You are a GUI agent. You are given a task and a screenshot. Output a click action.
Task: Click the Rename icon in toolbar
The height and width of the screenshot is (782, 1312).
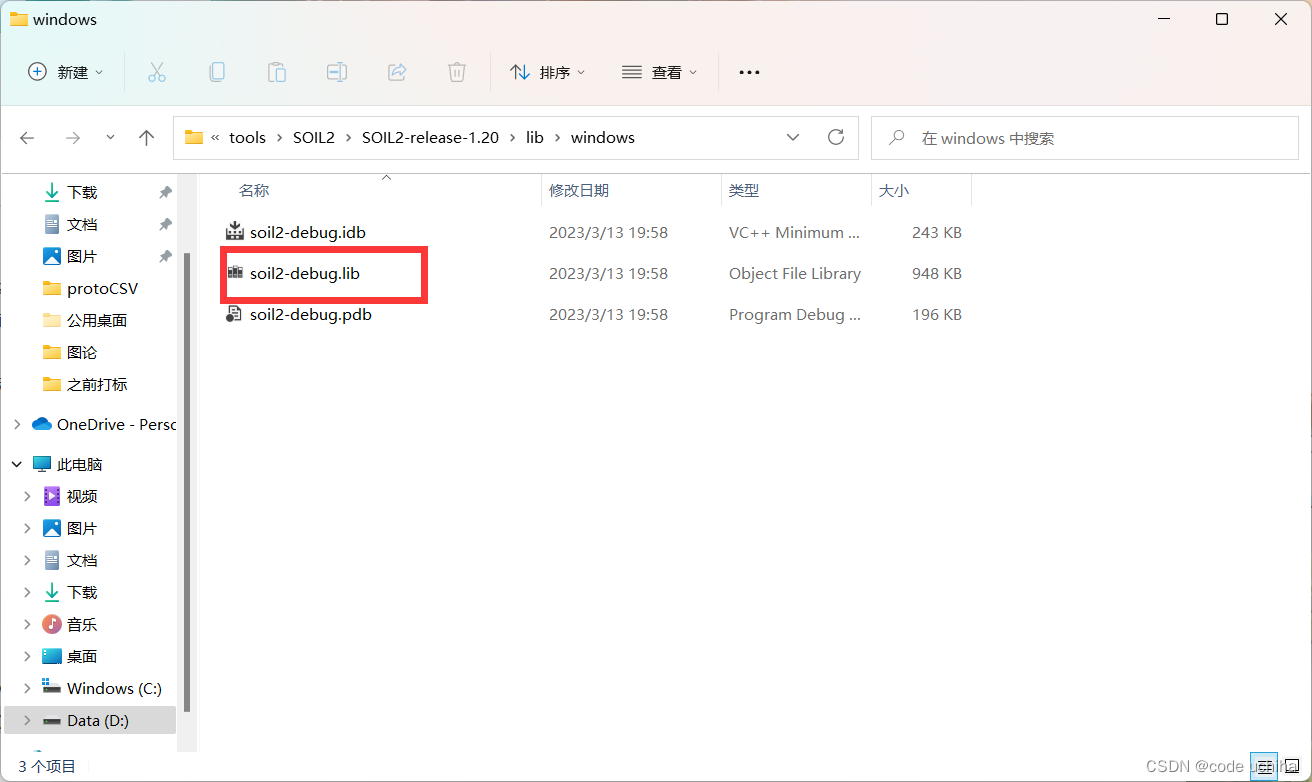point(337,72)
